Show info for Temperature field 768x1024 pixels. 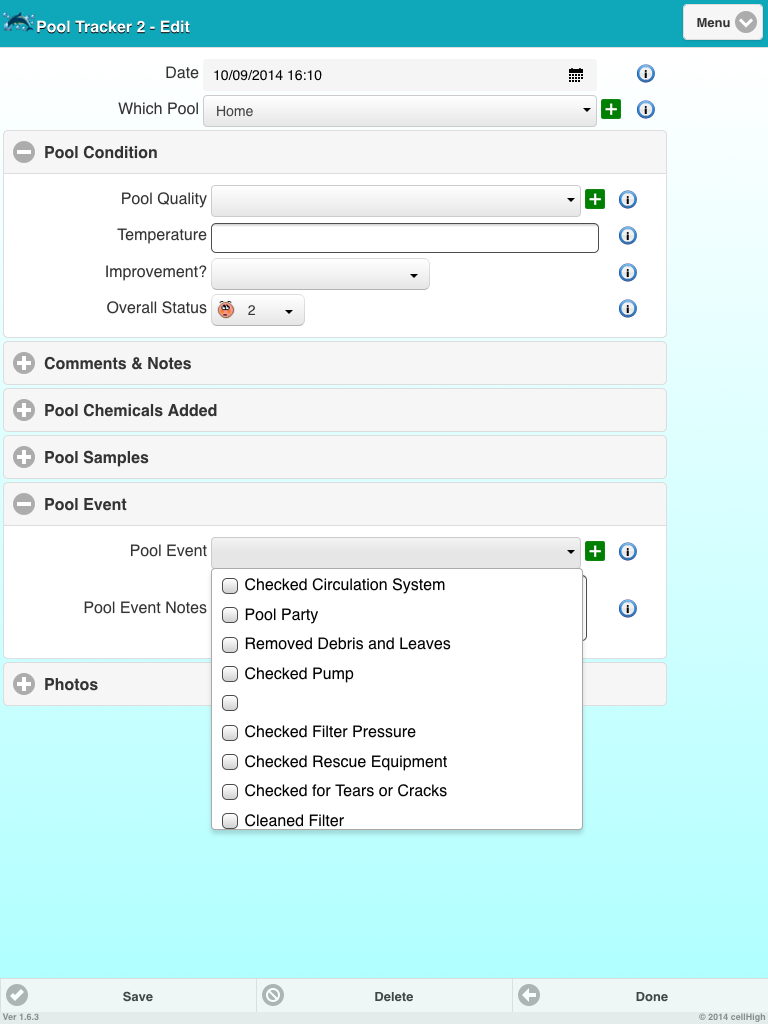(627, 236)
